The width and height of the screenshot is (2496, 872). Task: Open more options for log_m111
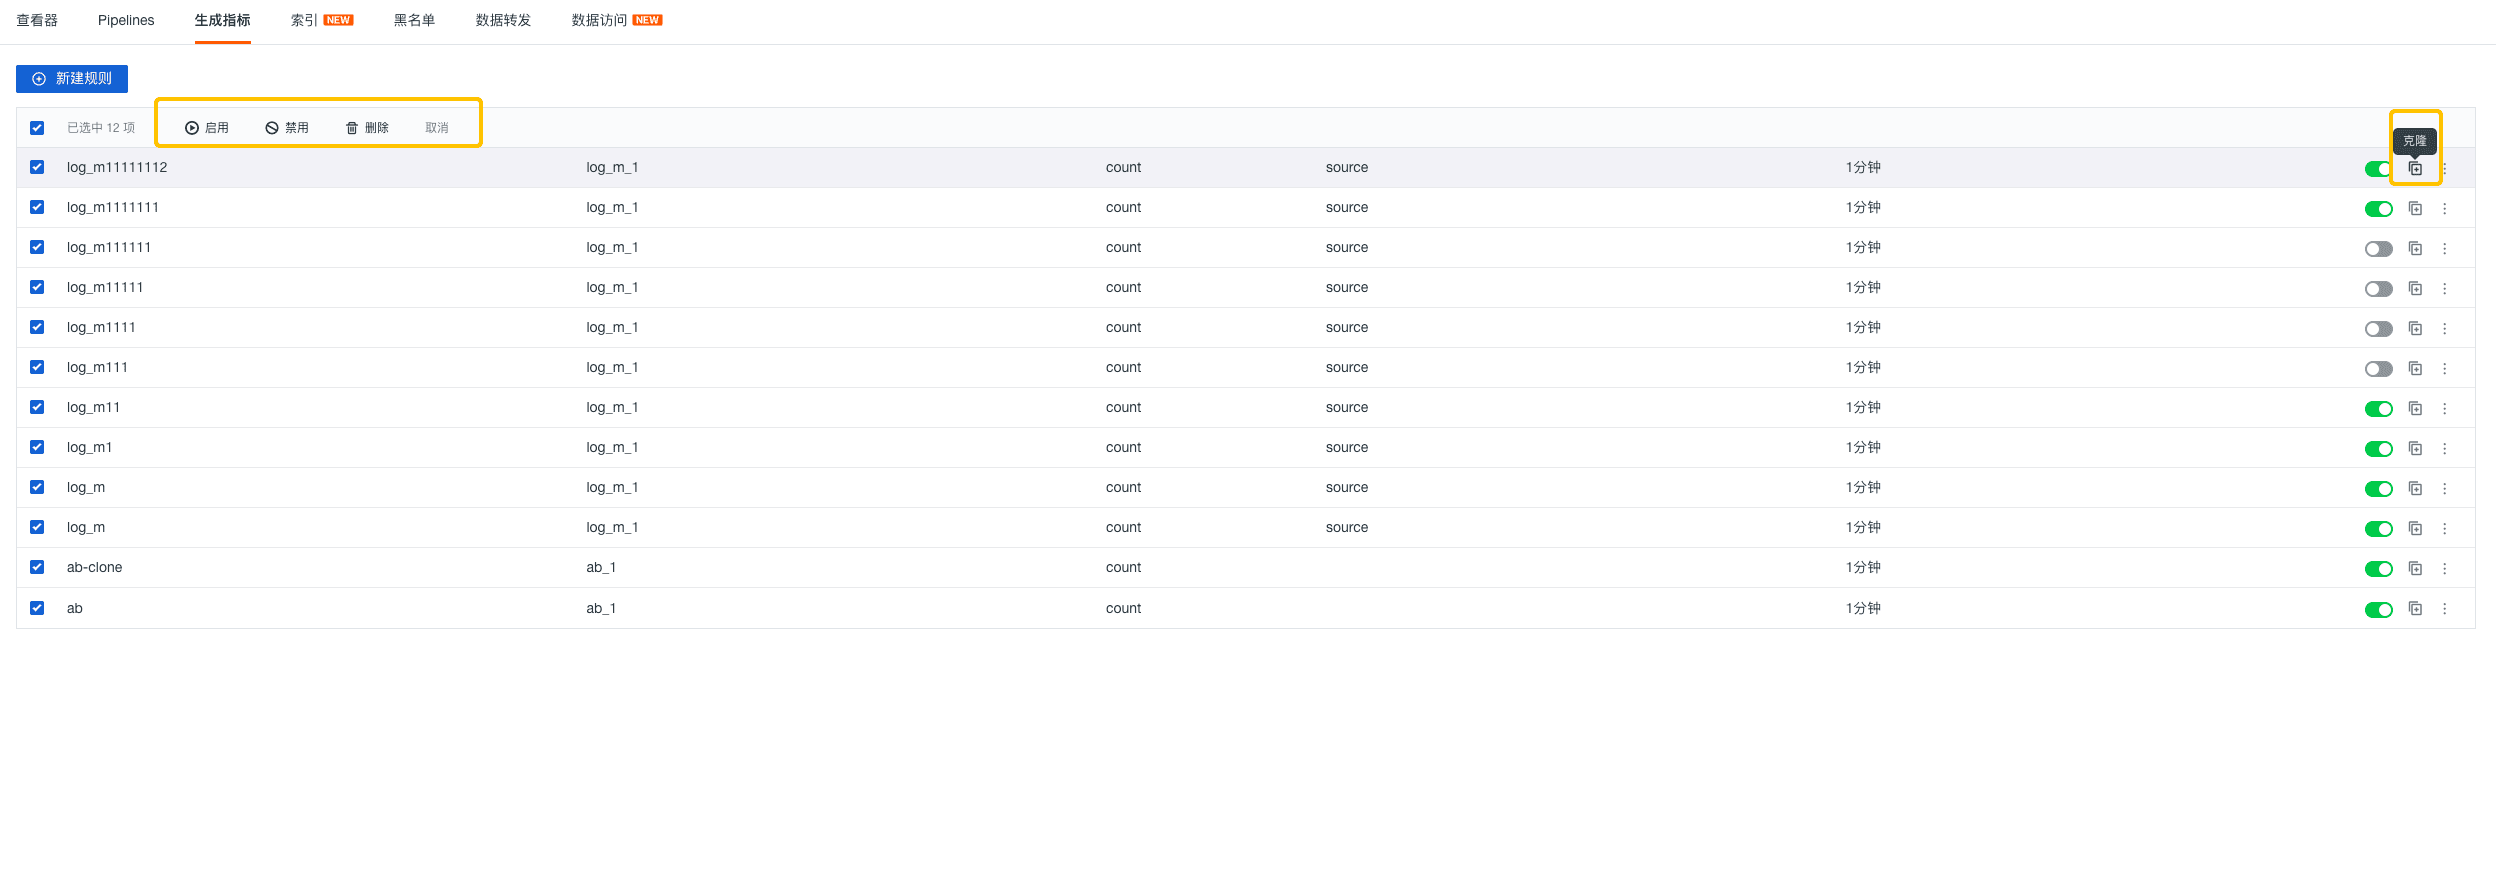point(2445,368)
